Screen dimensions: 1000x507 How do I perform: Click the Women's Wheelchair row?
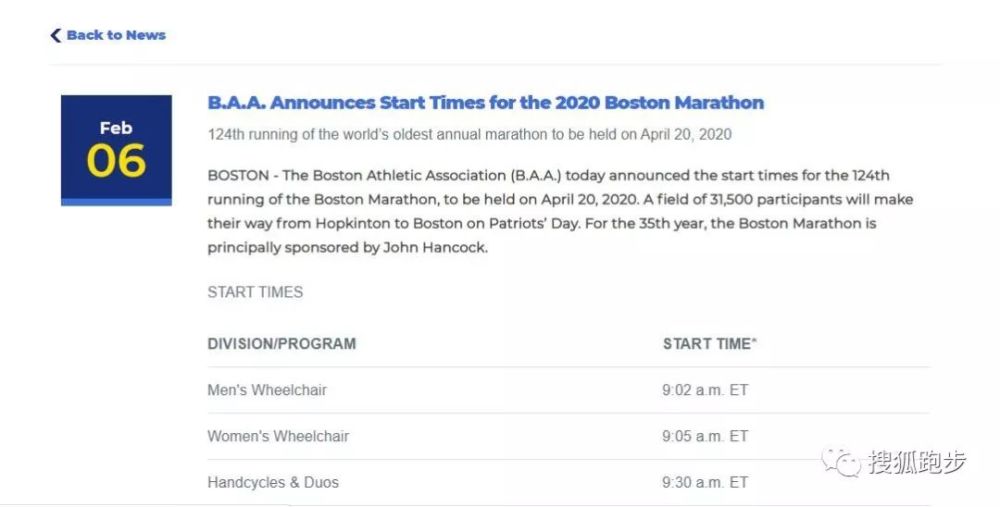tap(568, 436)
